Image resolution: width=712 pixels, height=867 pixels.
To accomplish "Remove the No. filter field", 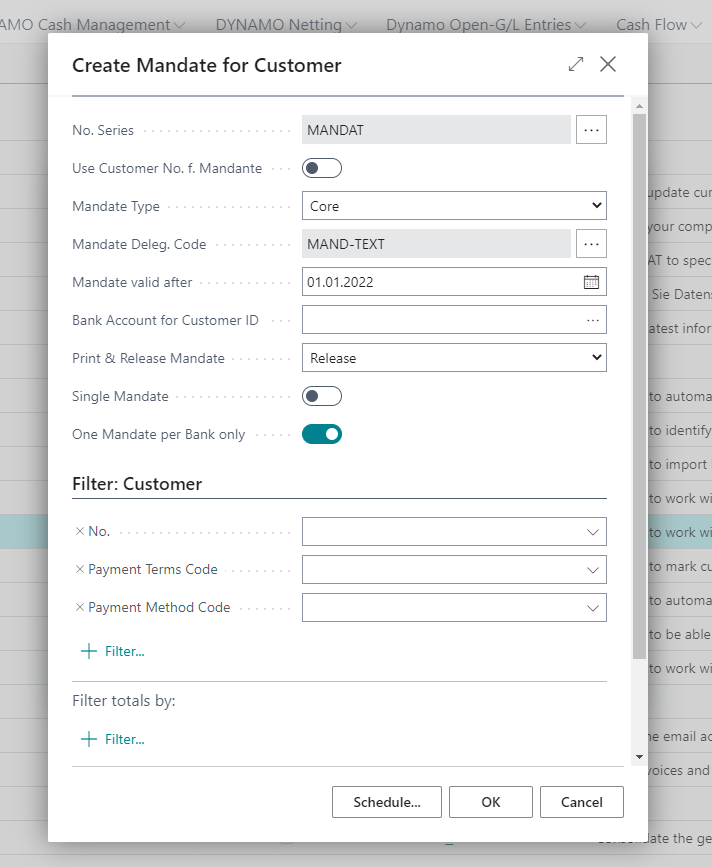I will click(x=80, y=531).
